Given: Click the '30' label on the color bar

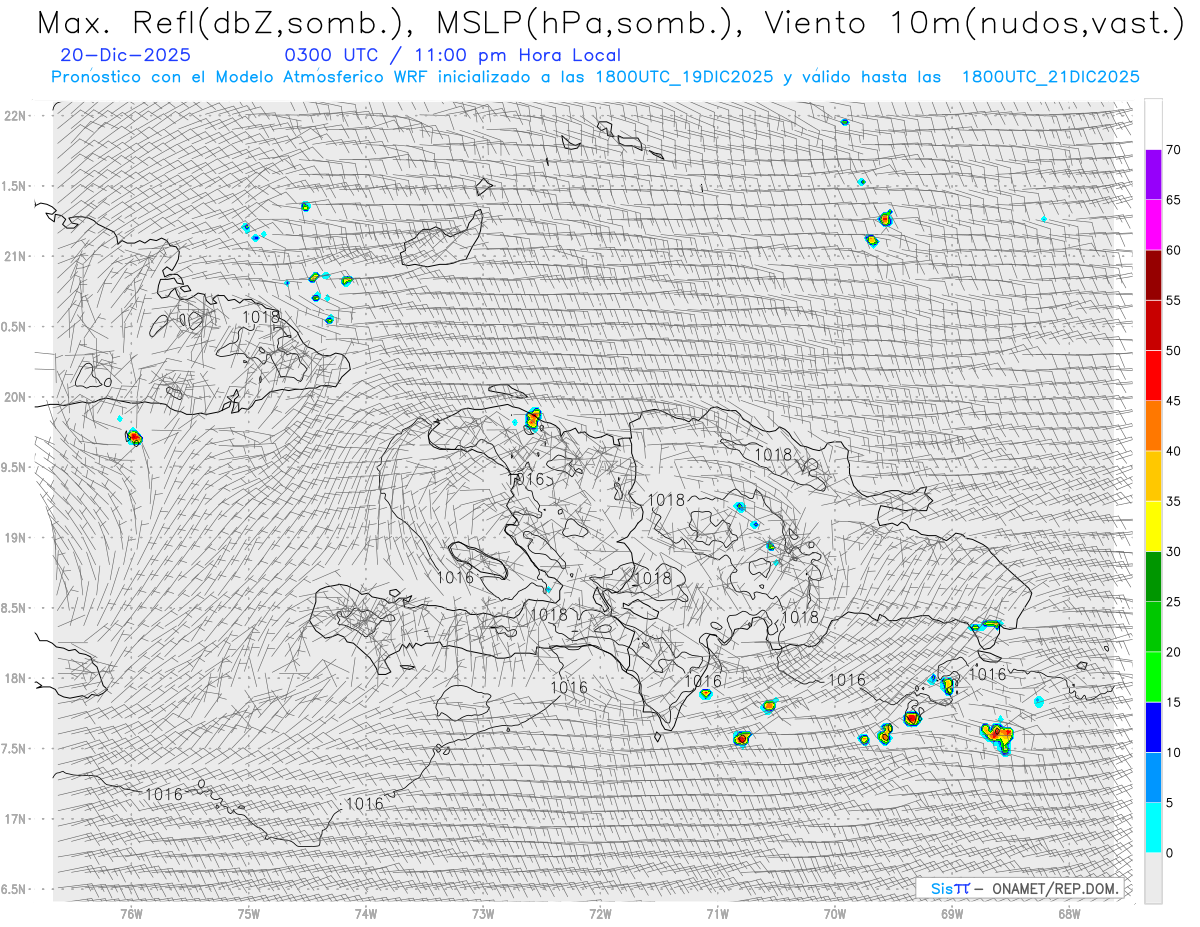Looking at the screenshot, I should pos(1174,552).
